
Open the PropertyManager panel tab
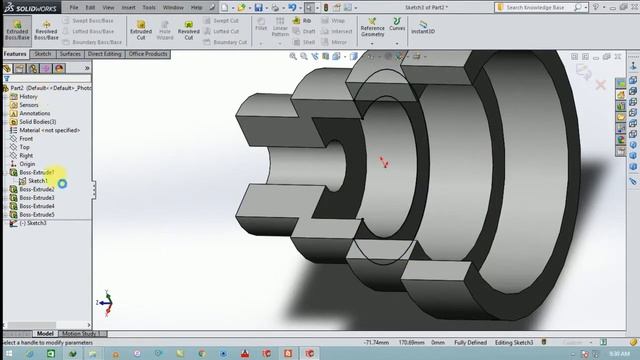pos(20,68)
